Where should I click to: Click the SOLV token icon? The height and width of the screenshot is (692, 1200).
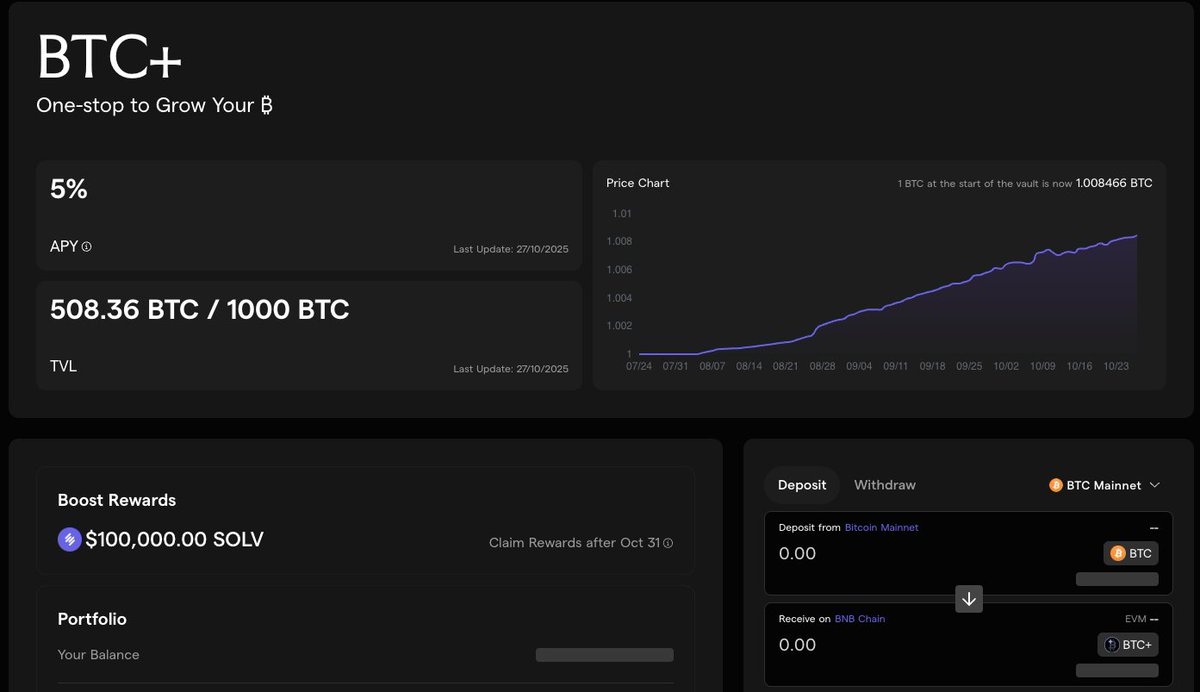pyautogui.click(x=69, y=540)
